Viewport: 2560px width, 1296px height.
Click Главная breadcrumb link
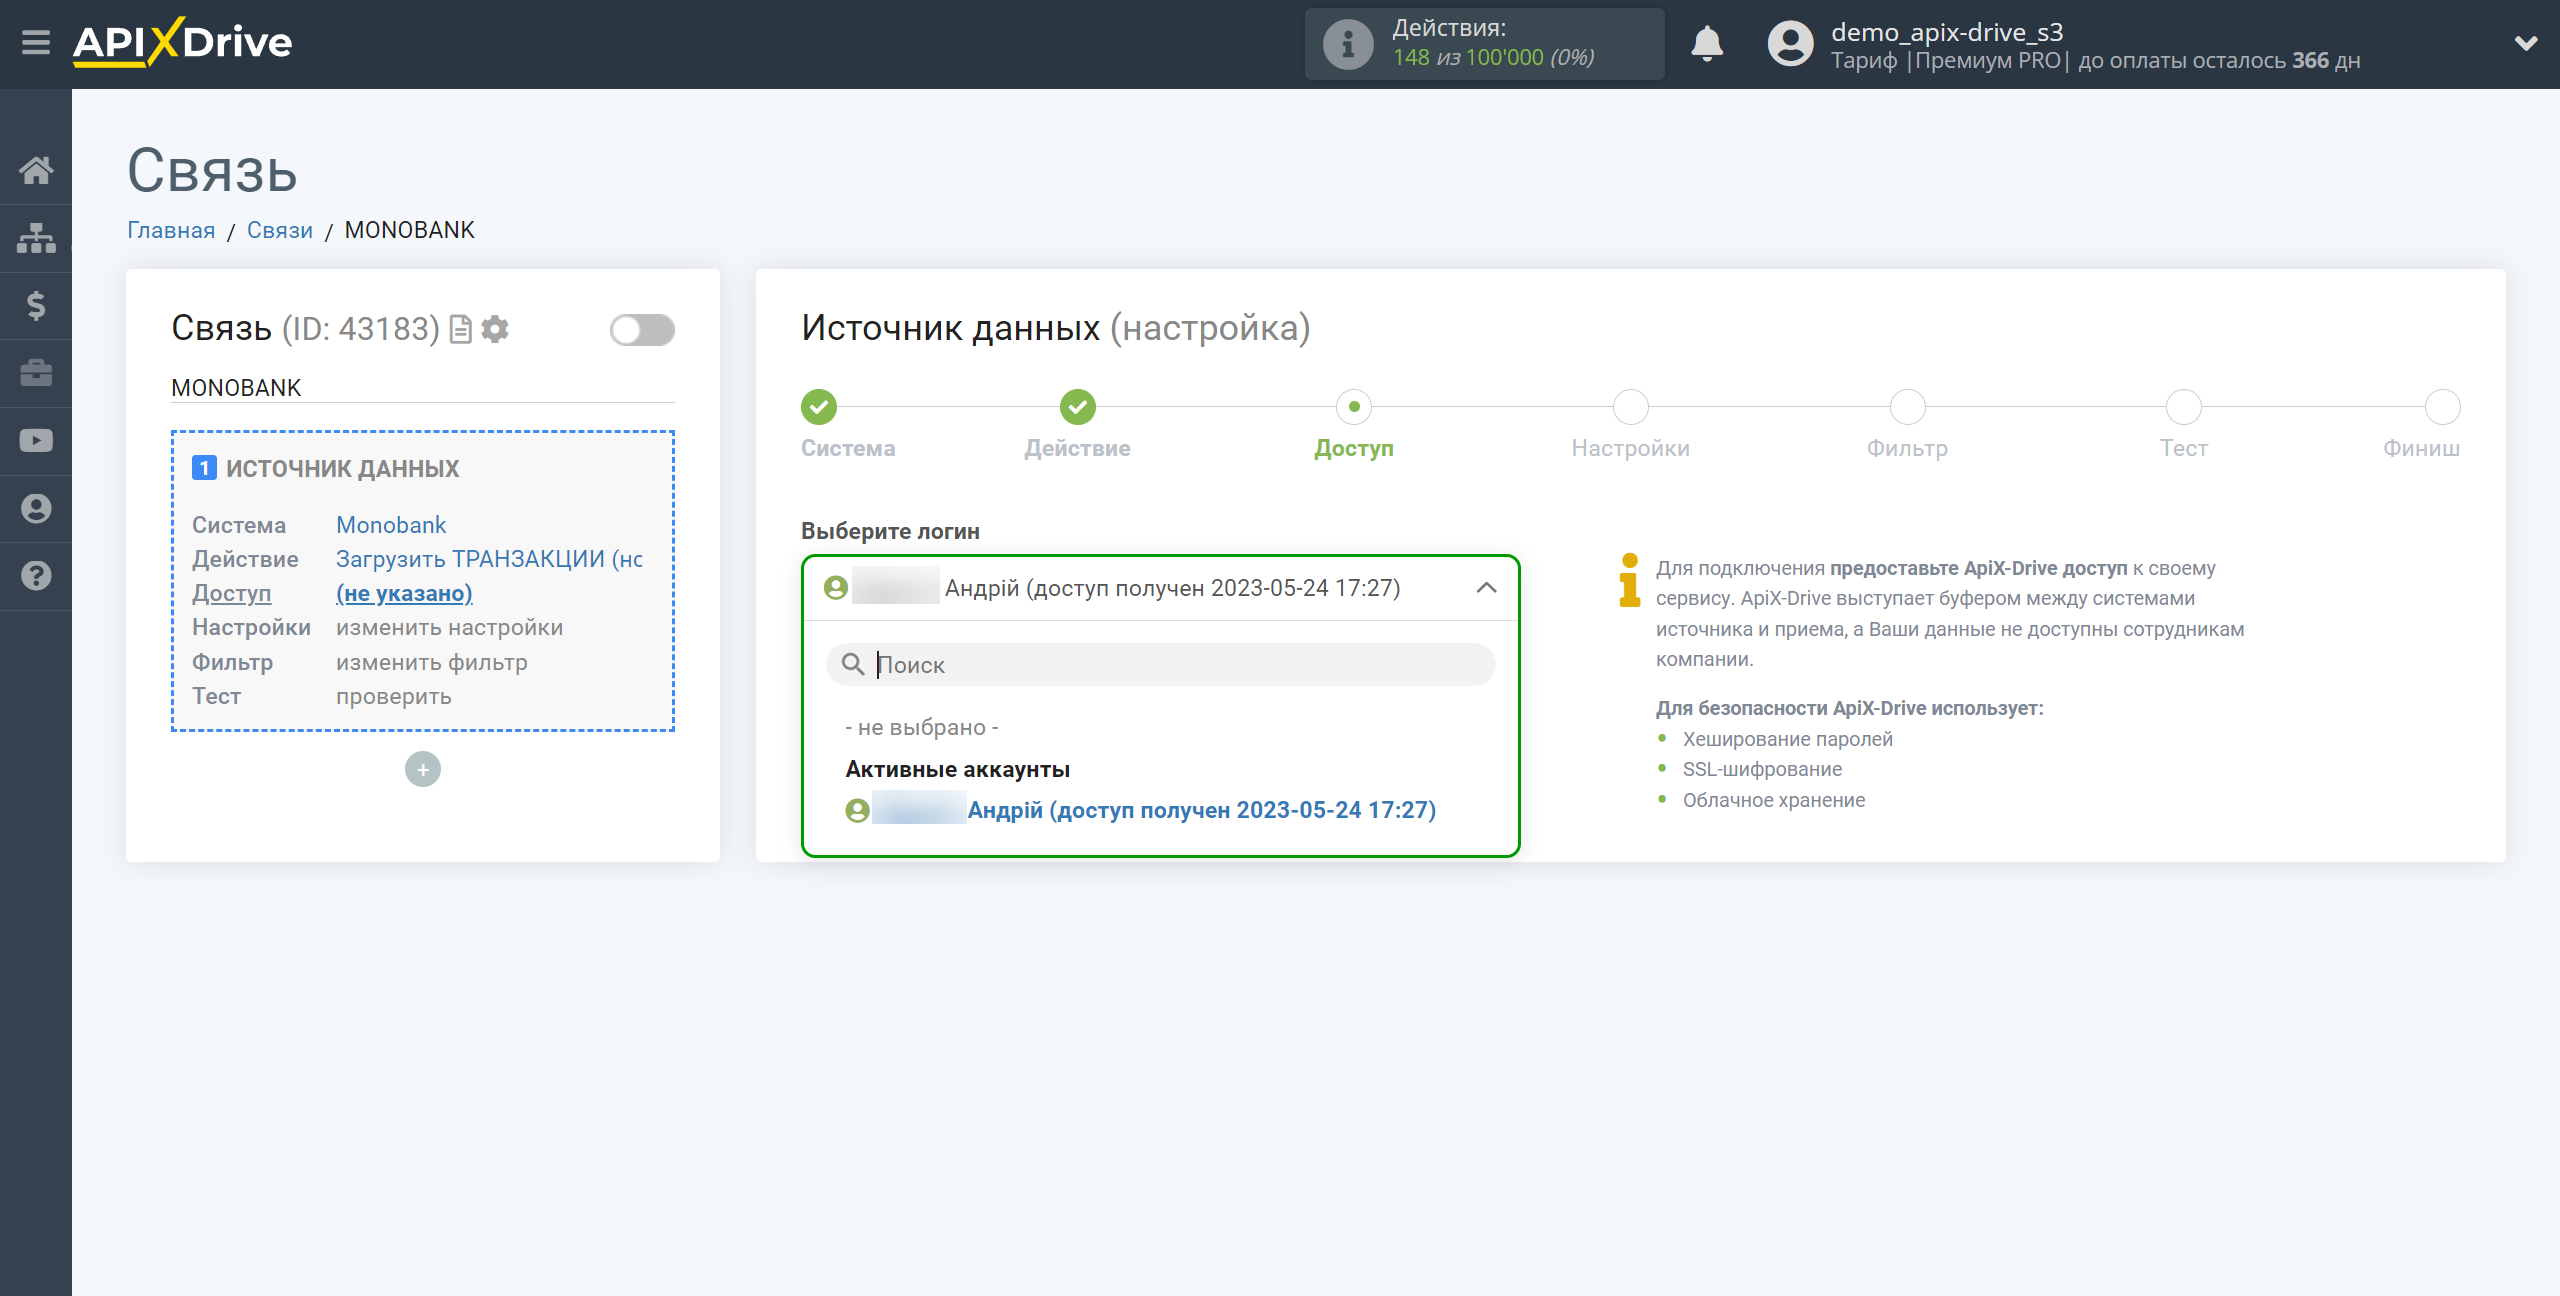click(x=171, y=230)
